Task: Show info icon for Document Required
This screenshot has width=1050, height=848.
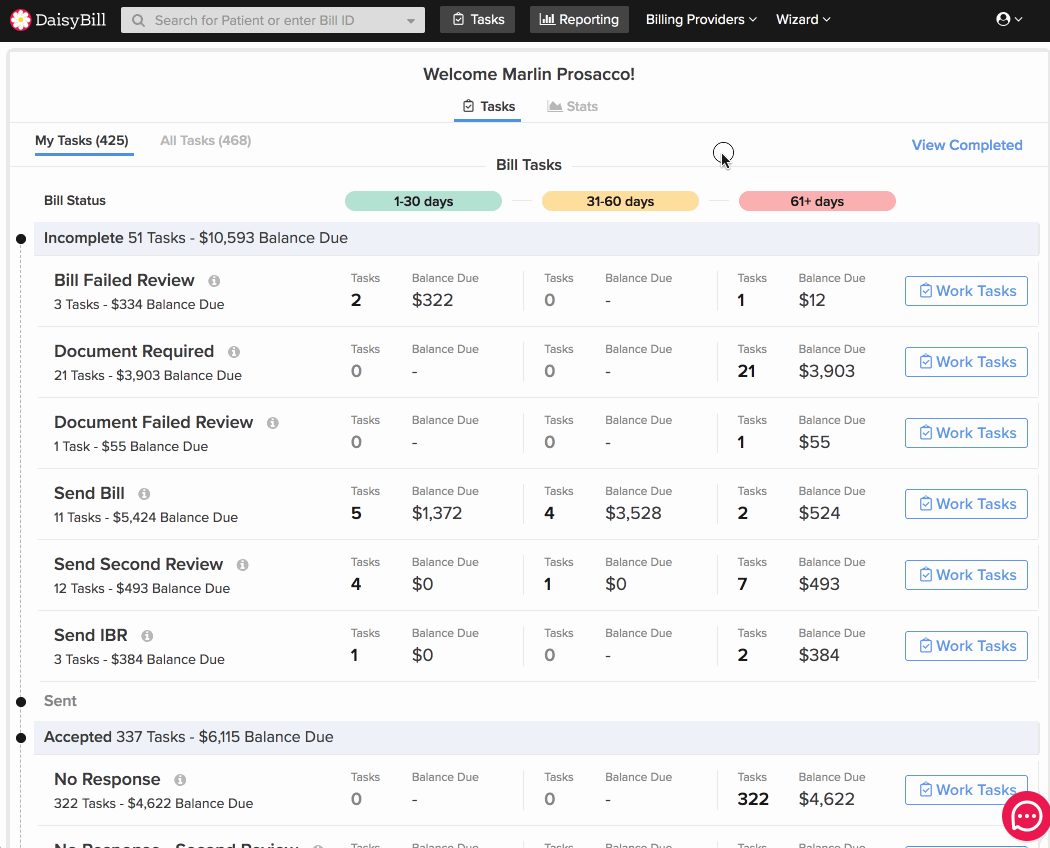Action: [x=234, y=352]
